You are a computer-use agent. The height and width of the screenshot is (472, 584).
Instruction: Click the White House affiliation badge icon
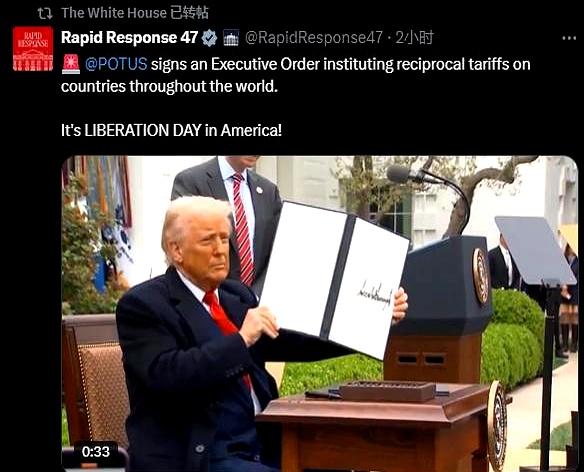click(231, 38)
